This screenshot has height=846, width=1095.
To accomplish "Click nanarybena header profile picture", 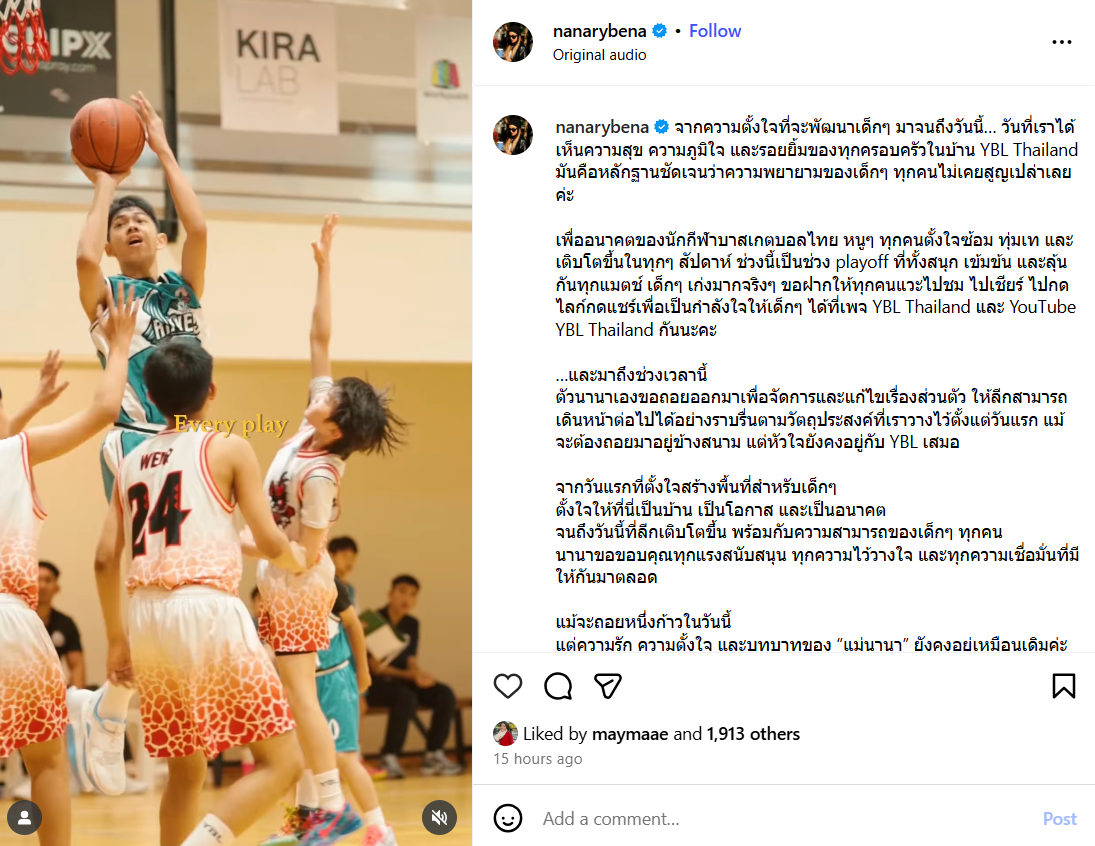I will point(513,42).
